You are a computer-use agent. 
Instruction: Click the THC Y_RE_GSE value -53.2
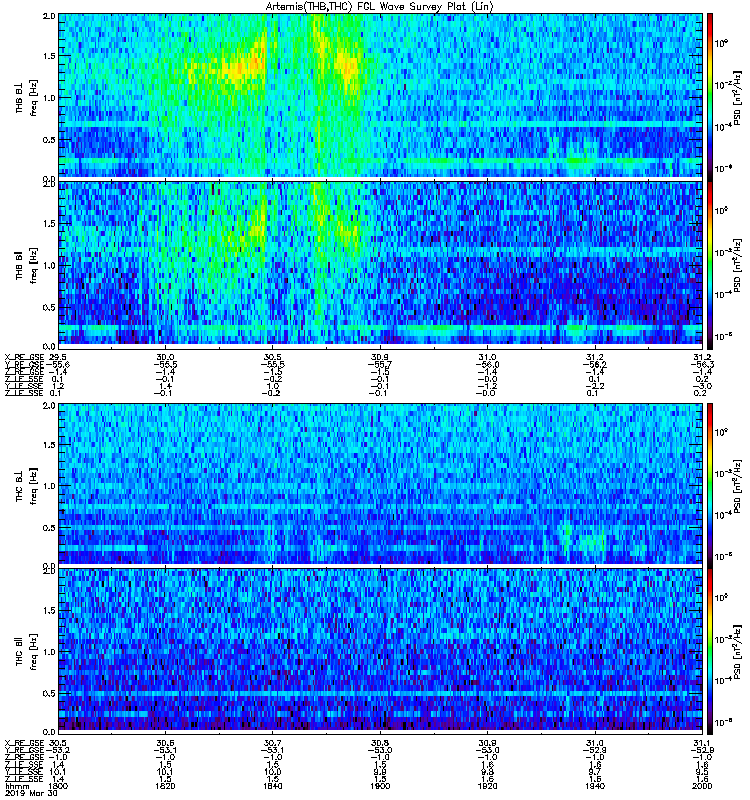[58, 751]
